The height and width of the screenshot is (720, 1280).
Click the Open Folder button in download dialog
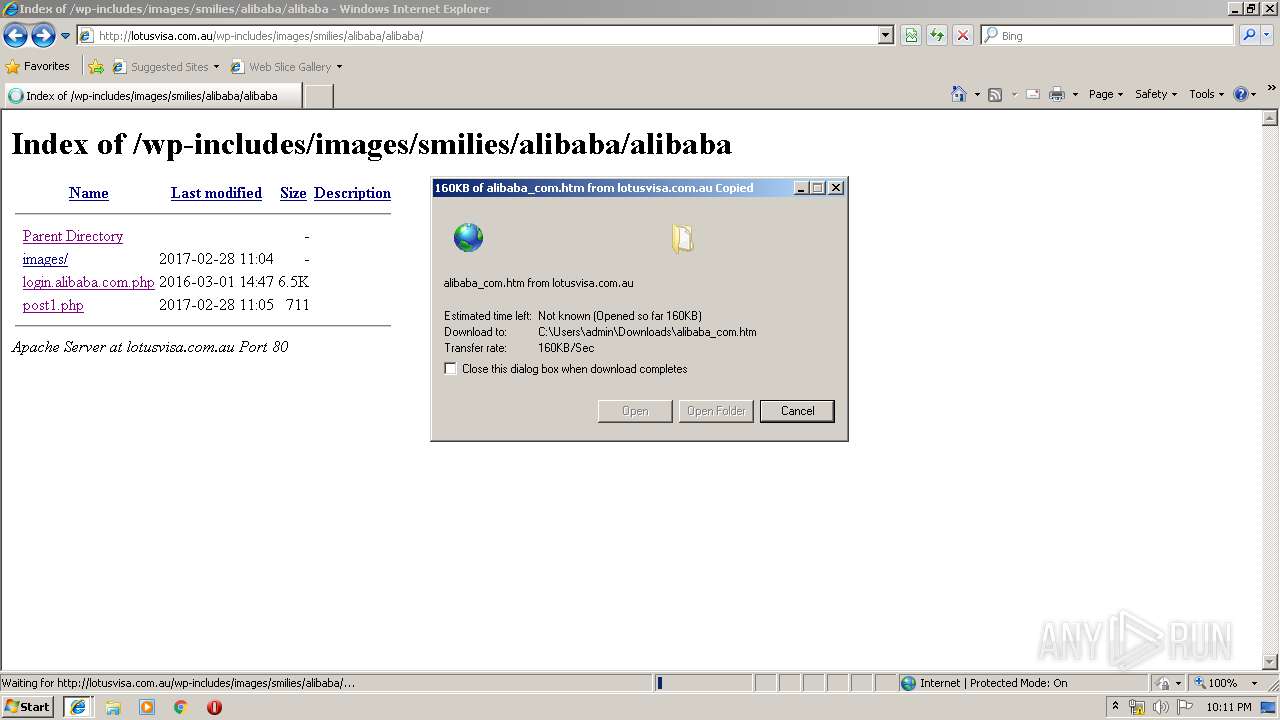pyautogui.click(x=716, y=411)
